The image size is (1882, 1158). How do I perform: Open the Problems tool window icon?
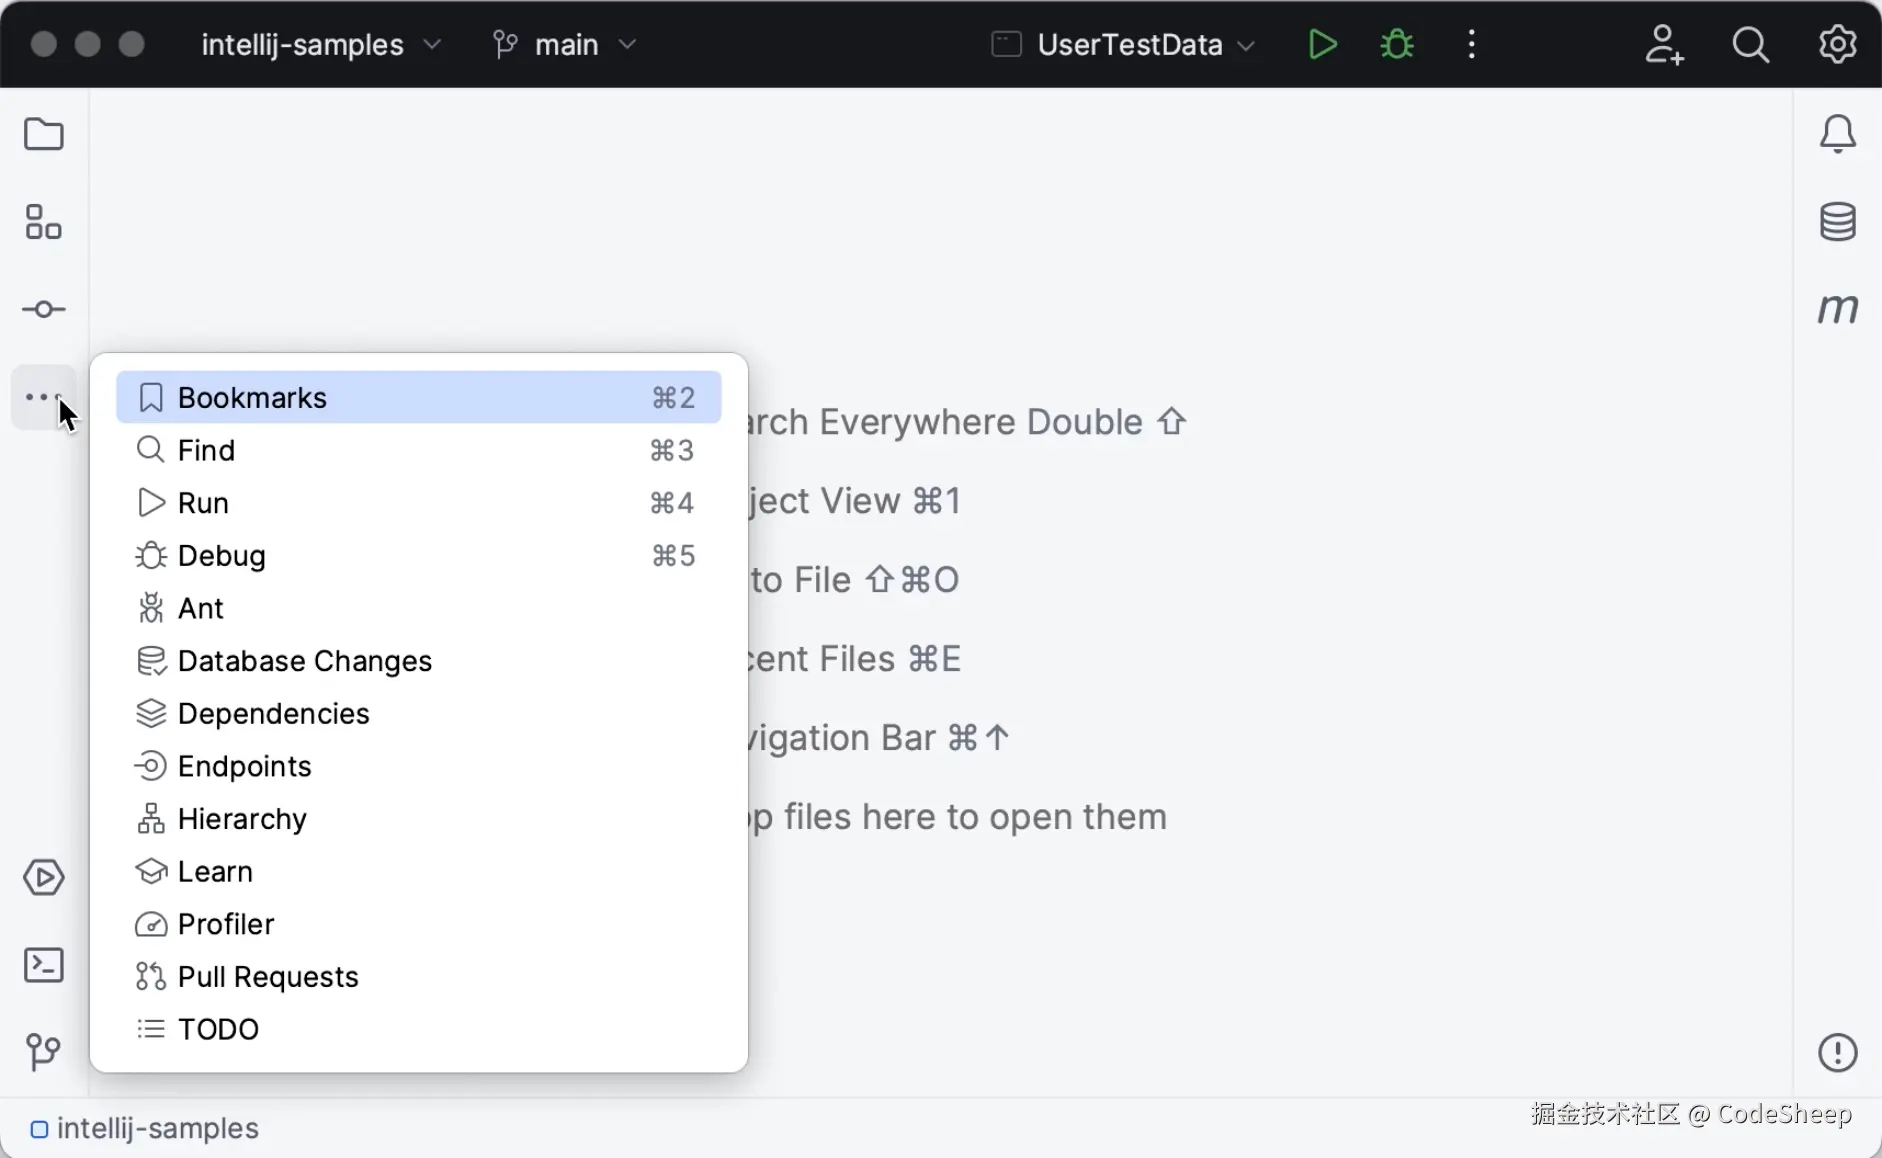pyautogui.click(x=1837, y=1052)
